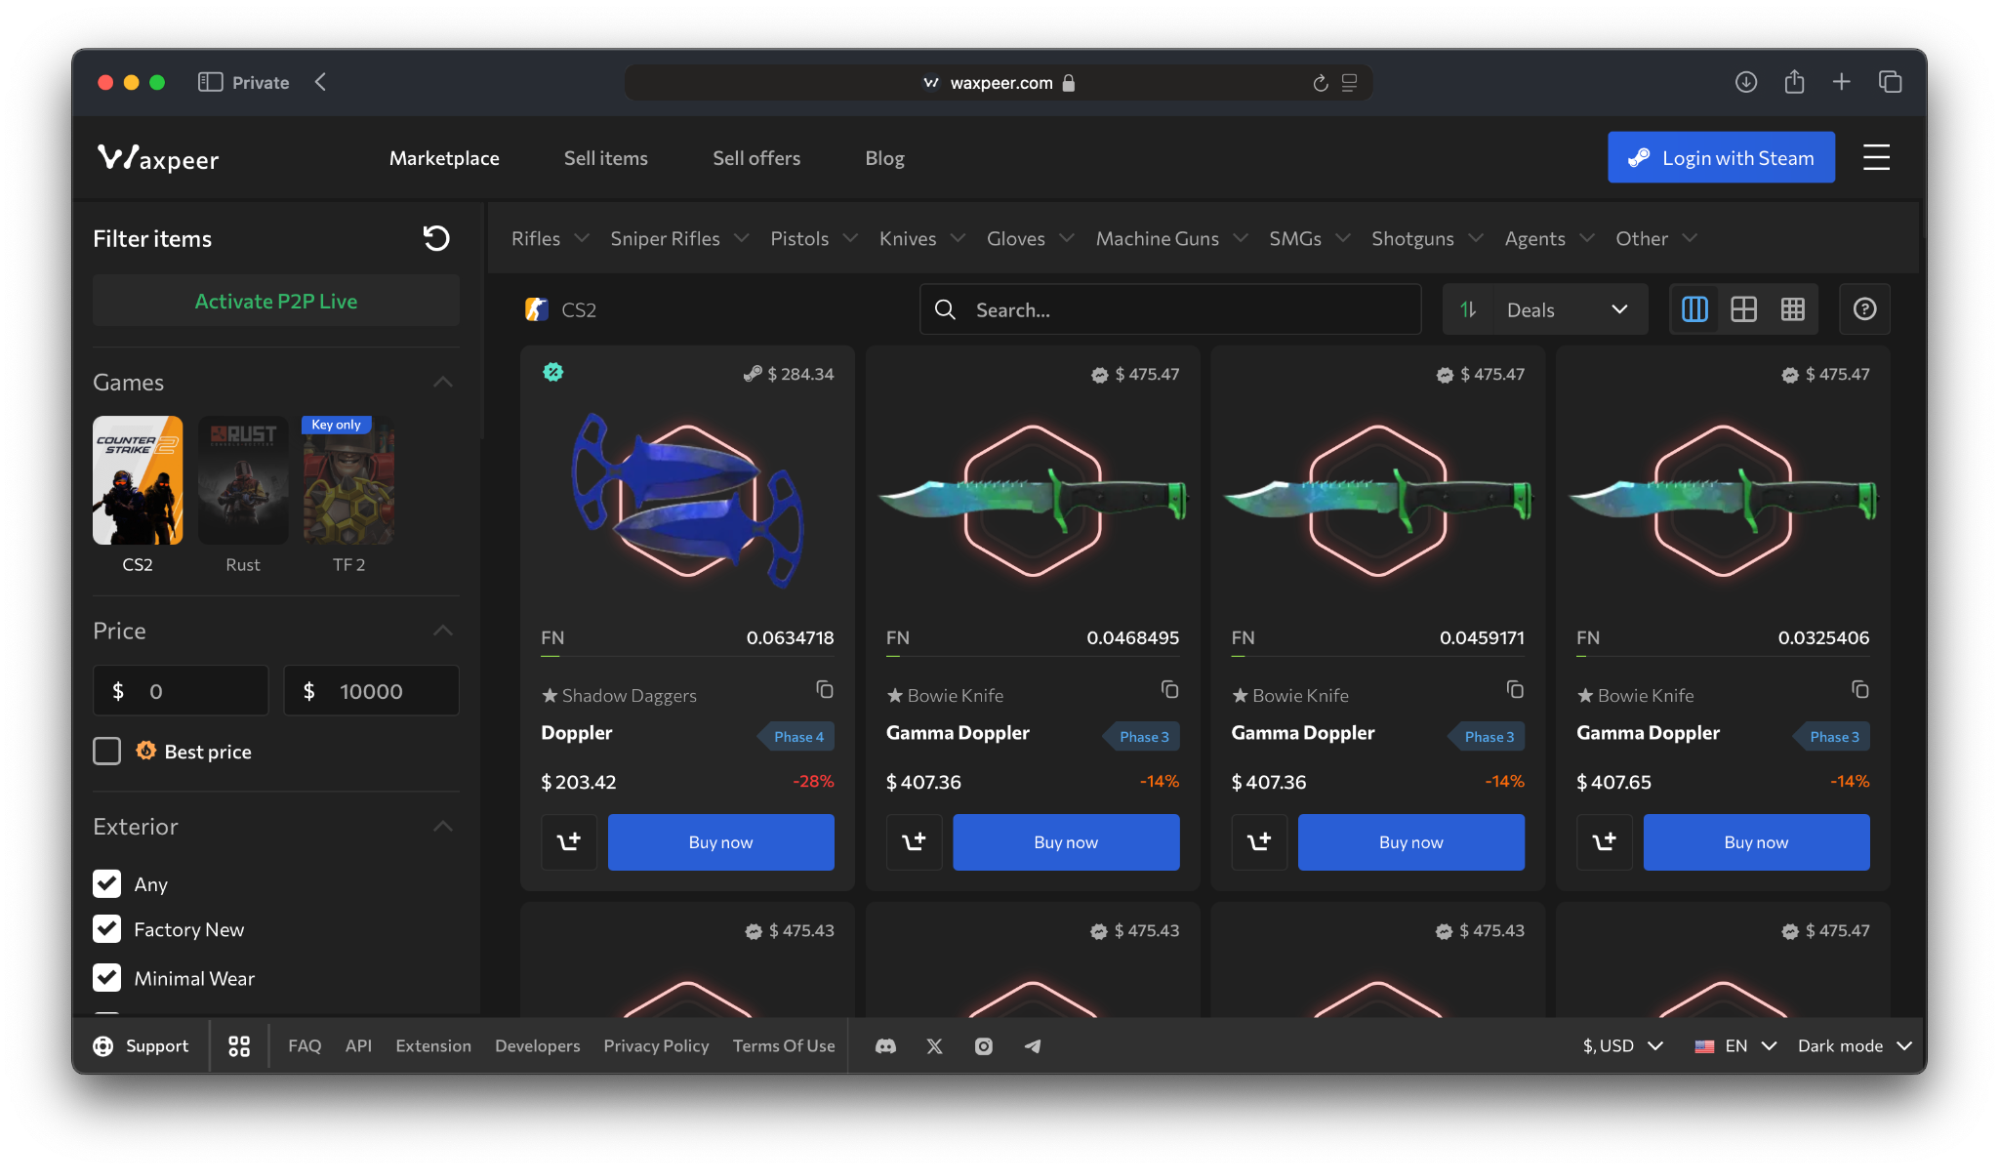Screen dimensions: 1999x1170
Task: Copy name of Bowie Knife with float 0.0468495
Action: tap(1169, 690)
